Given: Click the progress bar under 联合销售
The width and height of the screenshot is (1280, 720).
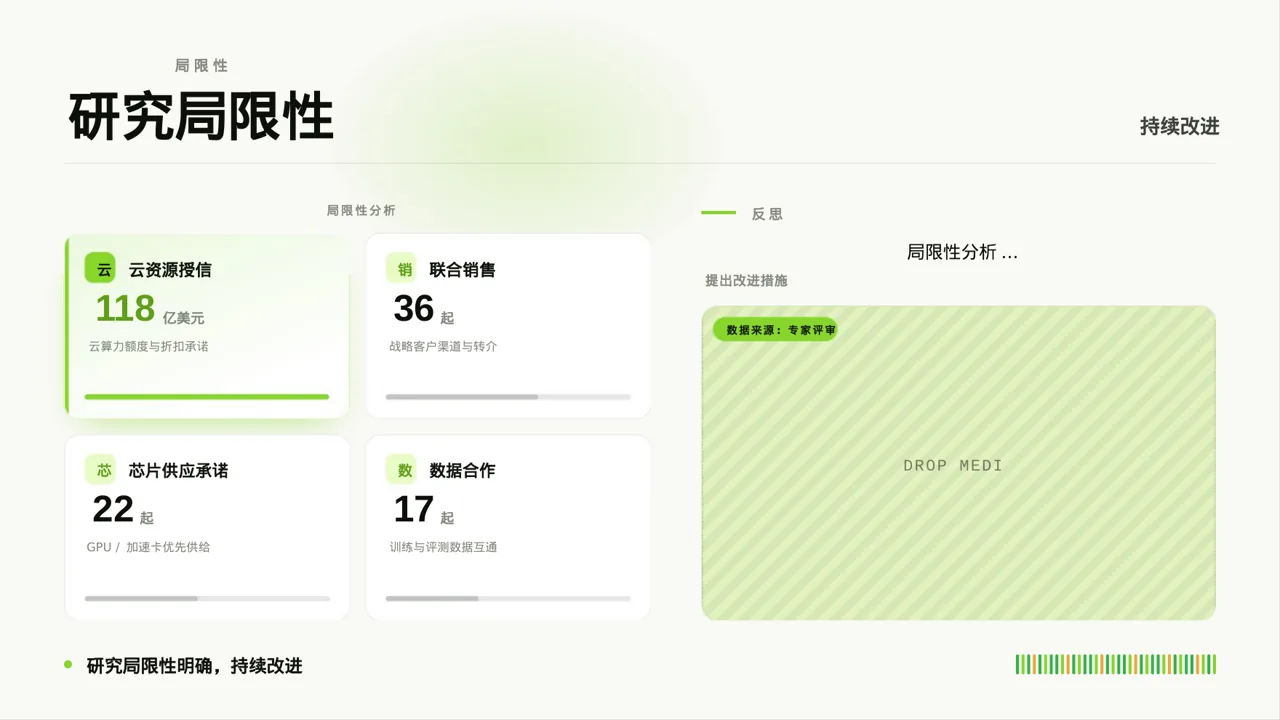Looking at the screenshot, I should click(x=508, y=397).
